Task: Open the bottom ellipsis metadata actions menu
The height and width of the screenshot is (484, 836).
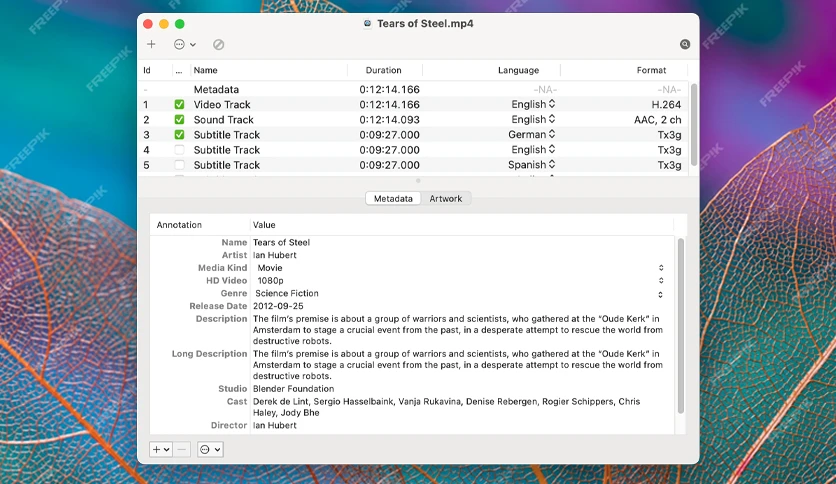Action: tap(210, 449)
